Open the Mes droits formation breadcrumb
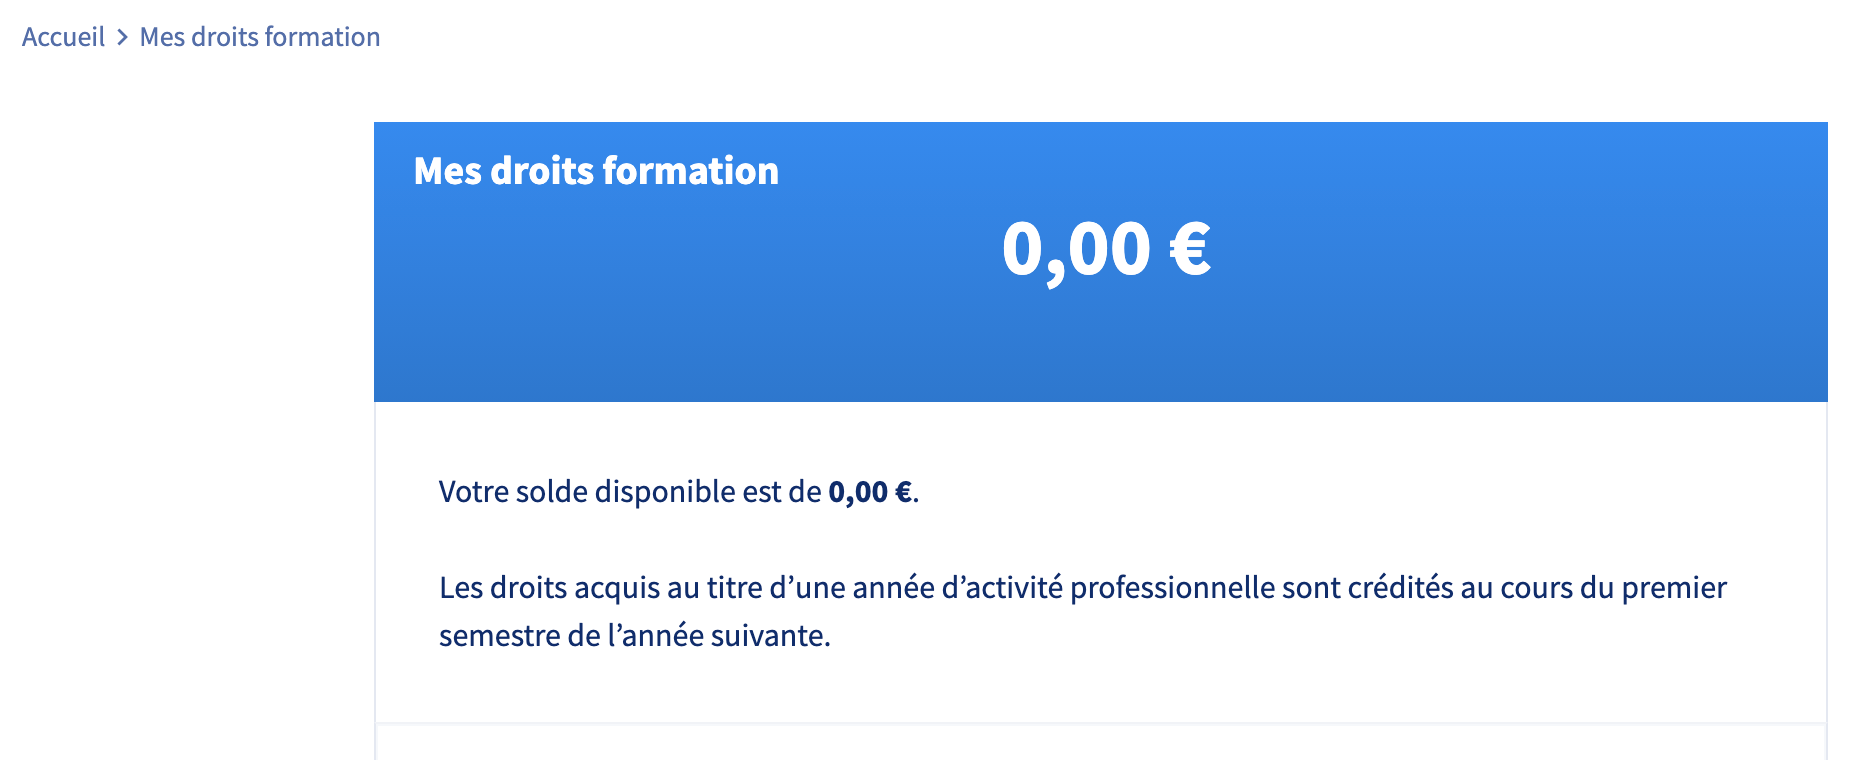Screen dimensions: 1872x760 pyautogui.click(x=260, y=37)
